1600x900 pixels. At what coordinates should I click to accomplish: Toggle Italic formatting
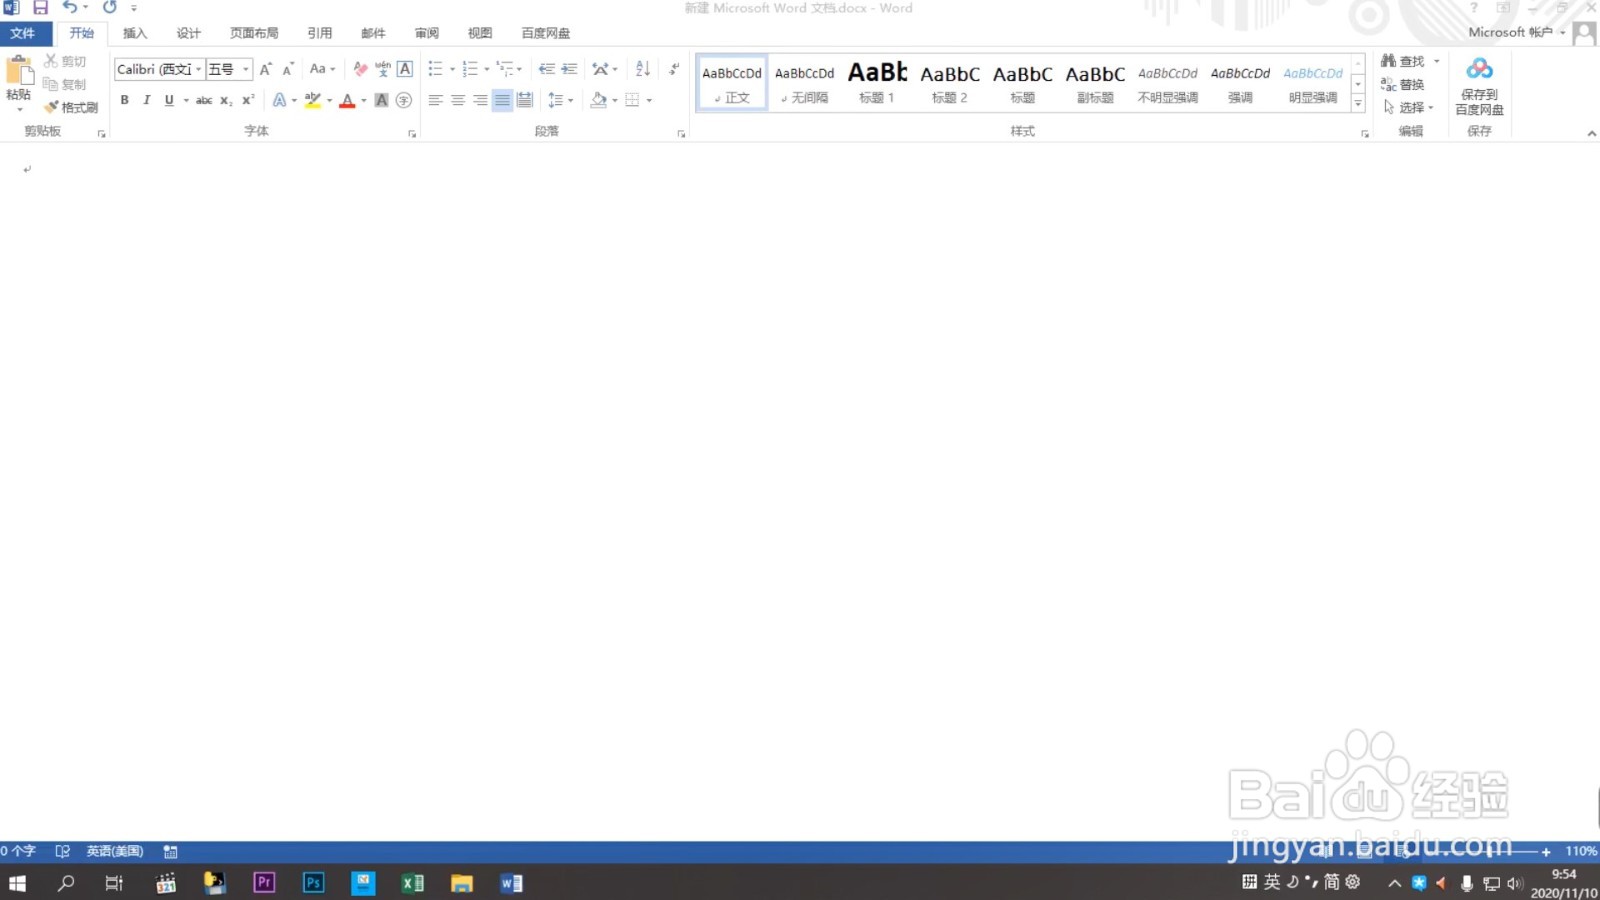pos(147,100)
